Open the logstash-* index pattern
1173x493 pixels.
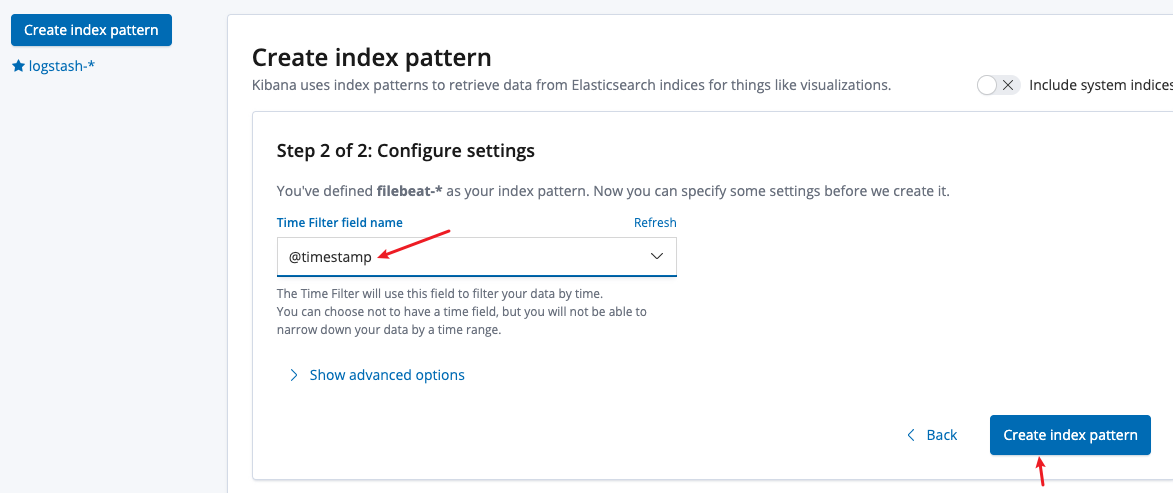61,67
